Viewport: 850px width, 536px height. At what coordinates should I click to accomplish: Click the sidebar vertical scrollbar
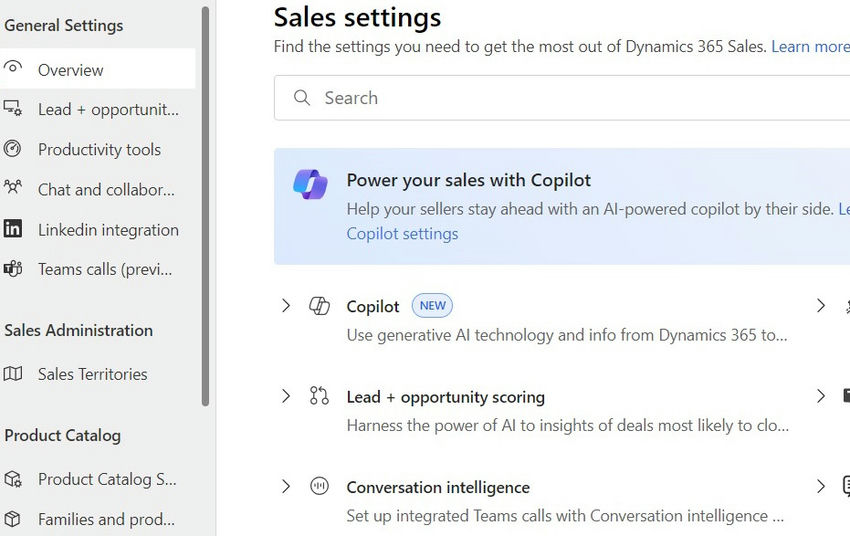pos(205,206)
